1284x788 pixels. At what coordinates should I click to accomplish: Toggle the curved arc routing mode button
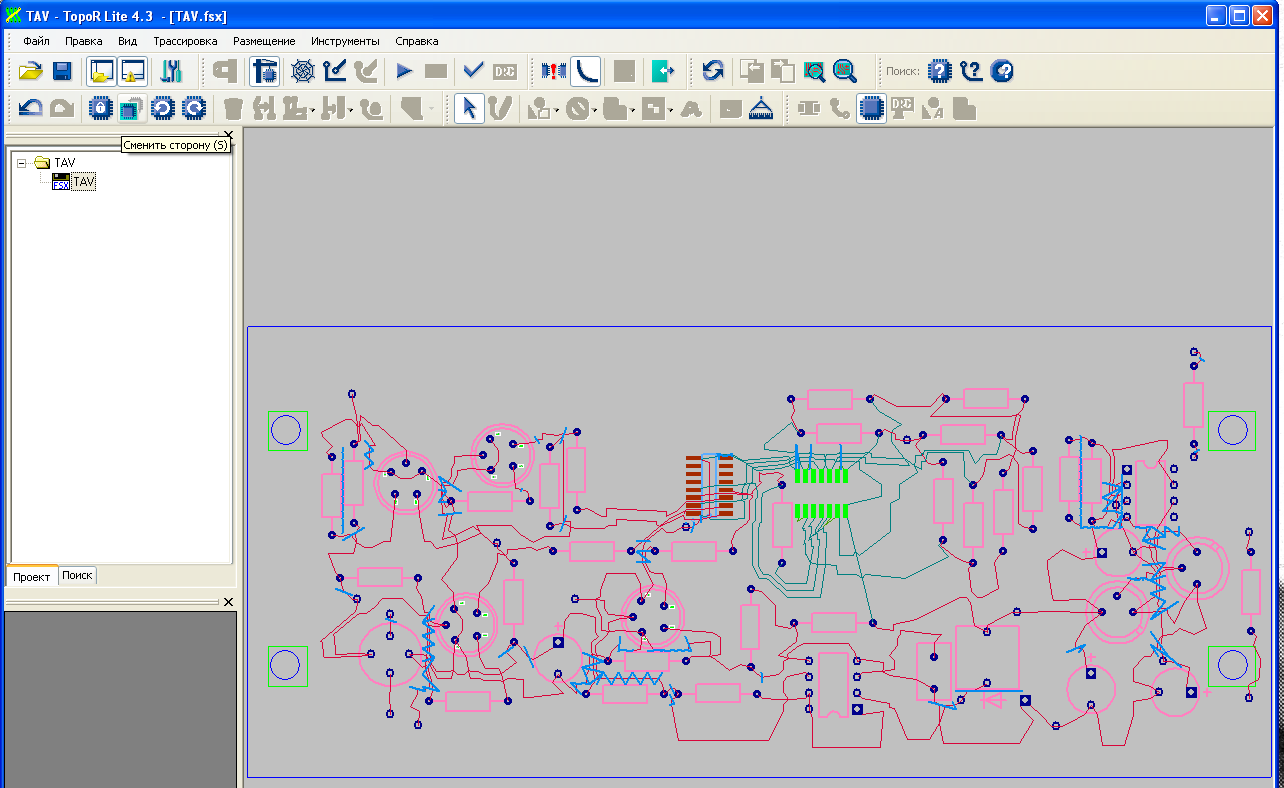coord(586,71)
